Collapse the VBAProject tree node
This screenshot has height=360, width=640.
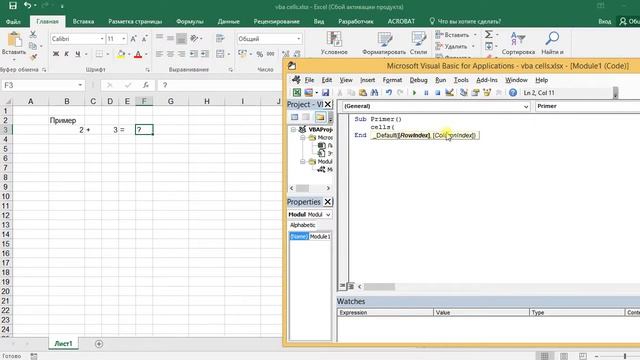pyautogui.click(x=293, y=129)
